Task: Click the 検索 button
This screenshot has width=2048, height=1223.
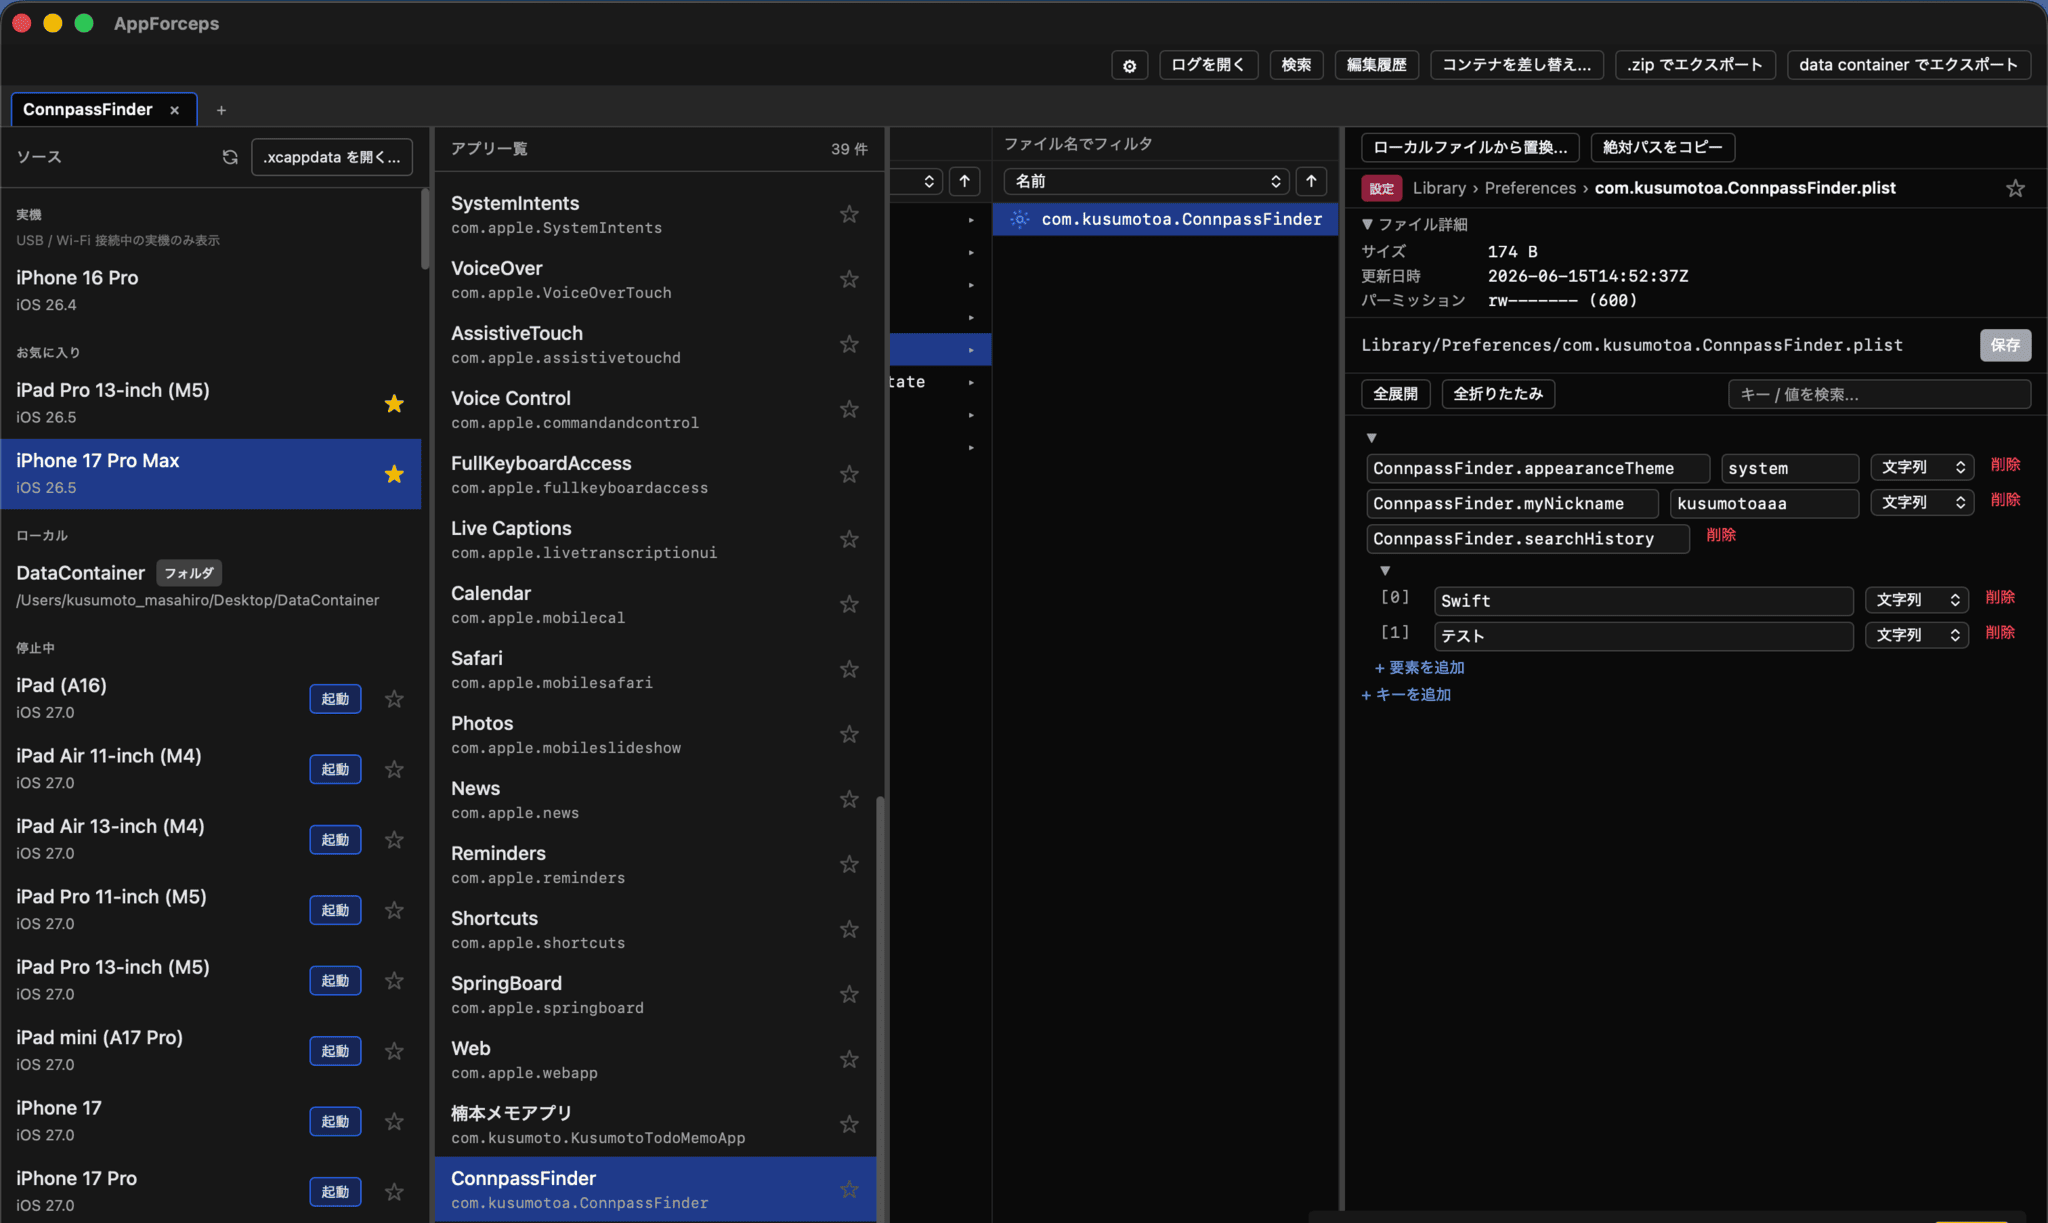Action: (x=1296, y=65)
